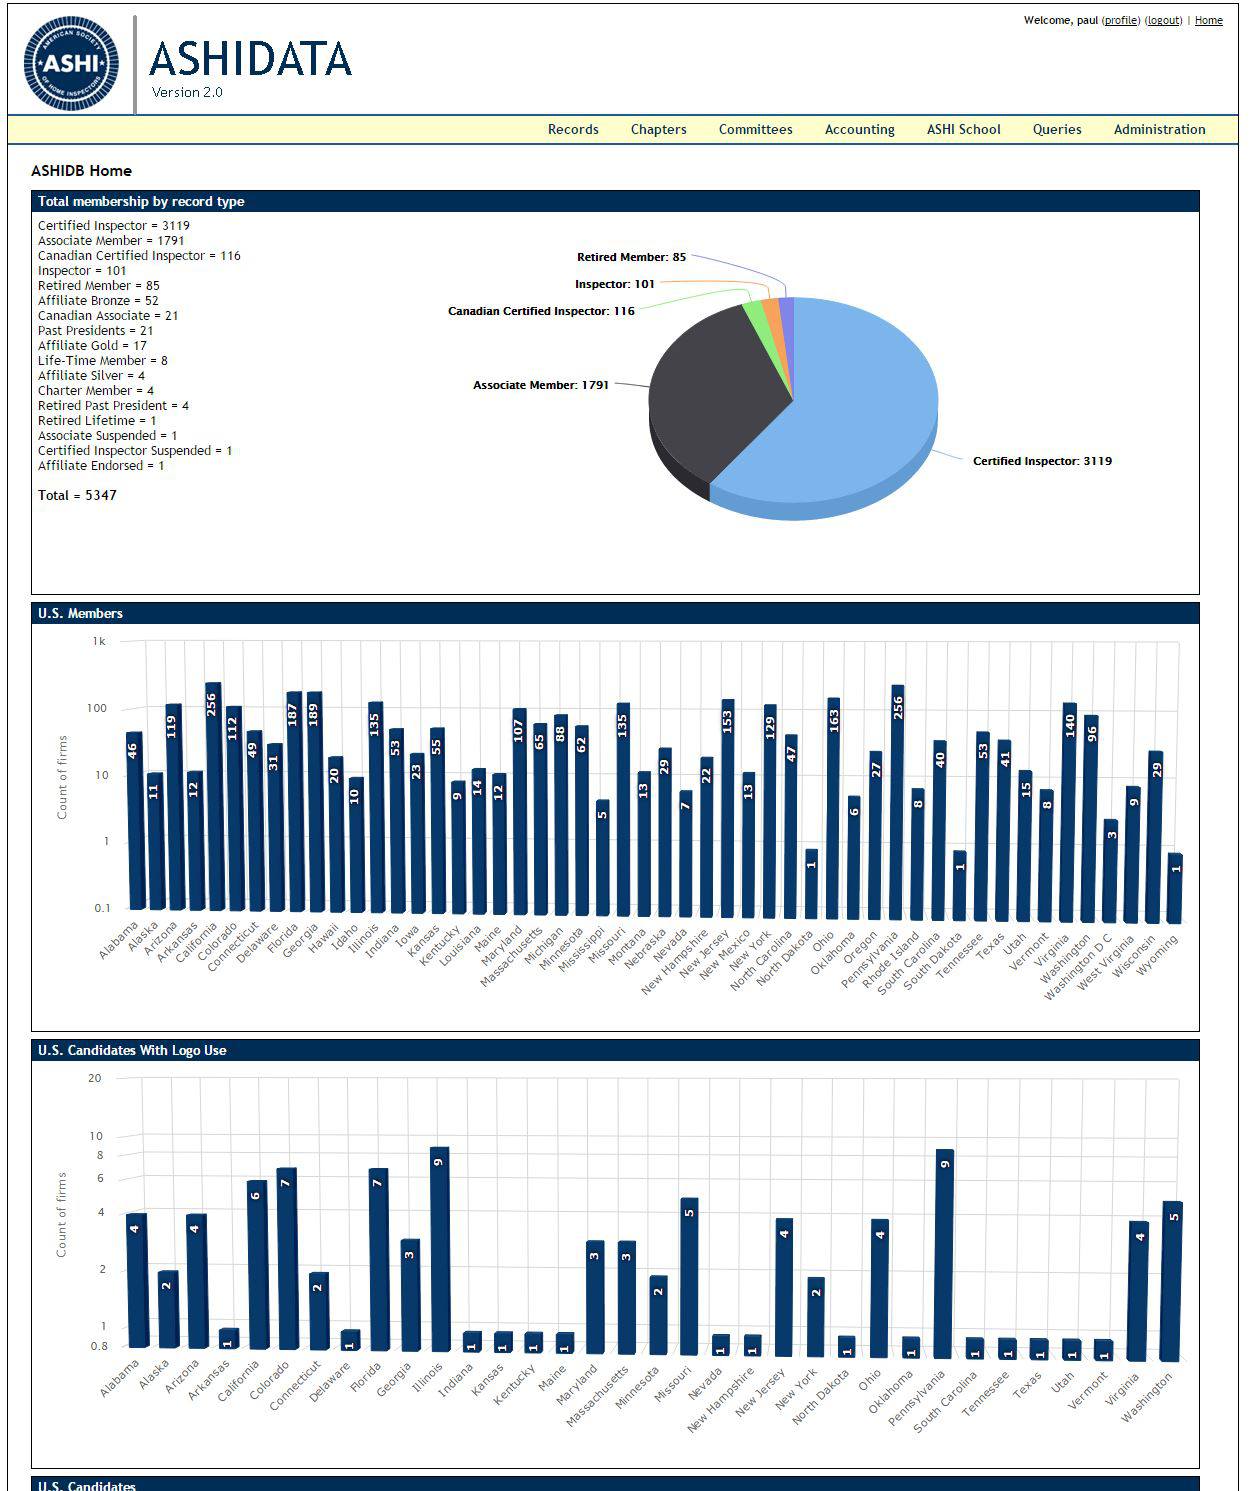Viewport: 1252px width, 1491px height.
Task: Click 'Total = 5347' text
Action: 77,495
